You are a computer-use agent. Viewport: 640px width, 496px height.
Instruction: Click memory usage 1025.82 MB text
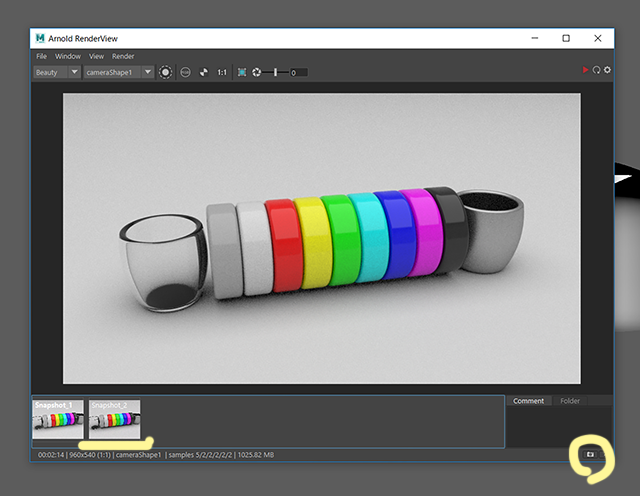tap(256, 455)
